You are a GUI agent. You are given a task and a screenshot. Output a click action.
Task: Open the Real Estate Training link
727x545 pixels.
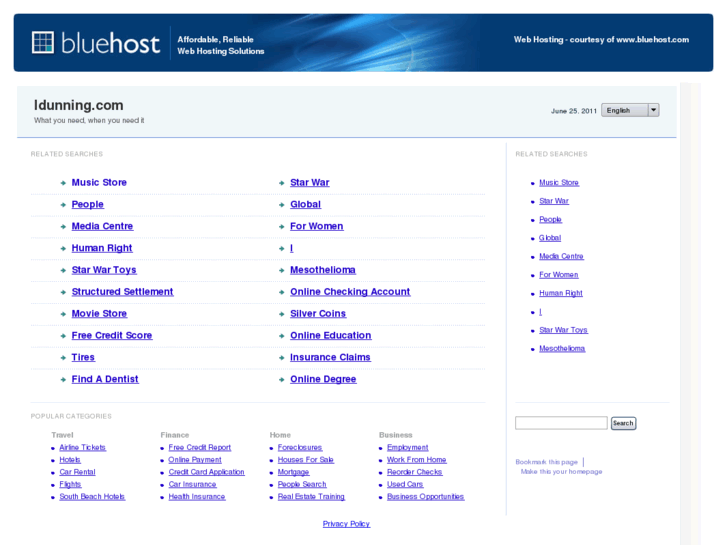pyautogui.click(x=311, y=497)
